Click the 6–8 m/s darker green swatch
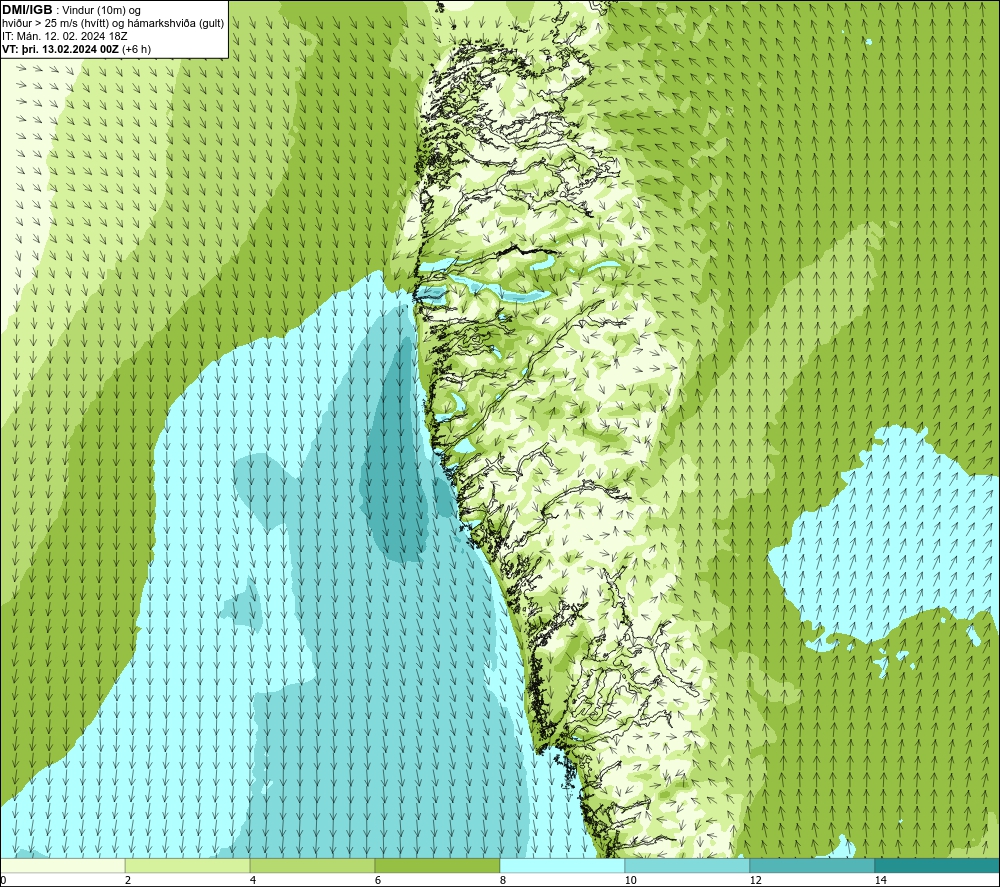 pyautogui.click(x=438, y=865)
